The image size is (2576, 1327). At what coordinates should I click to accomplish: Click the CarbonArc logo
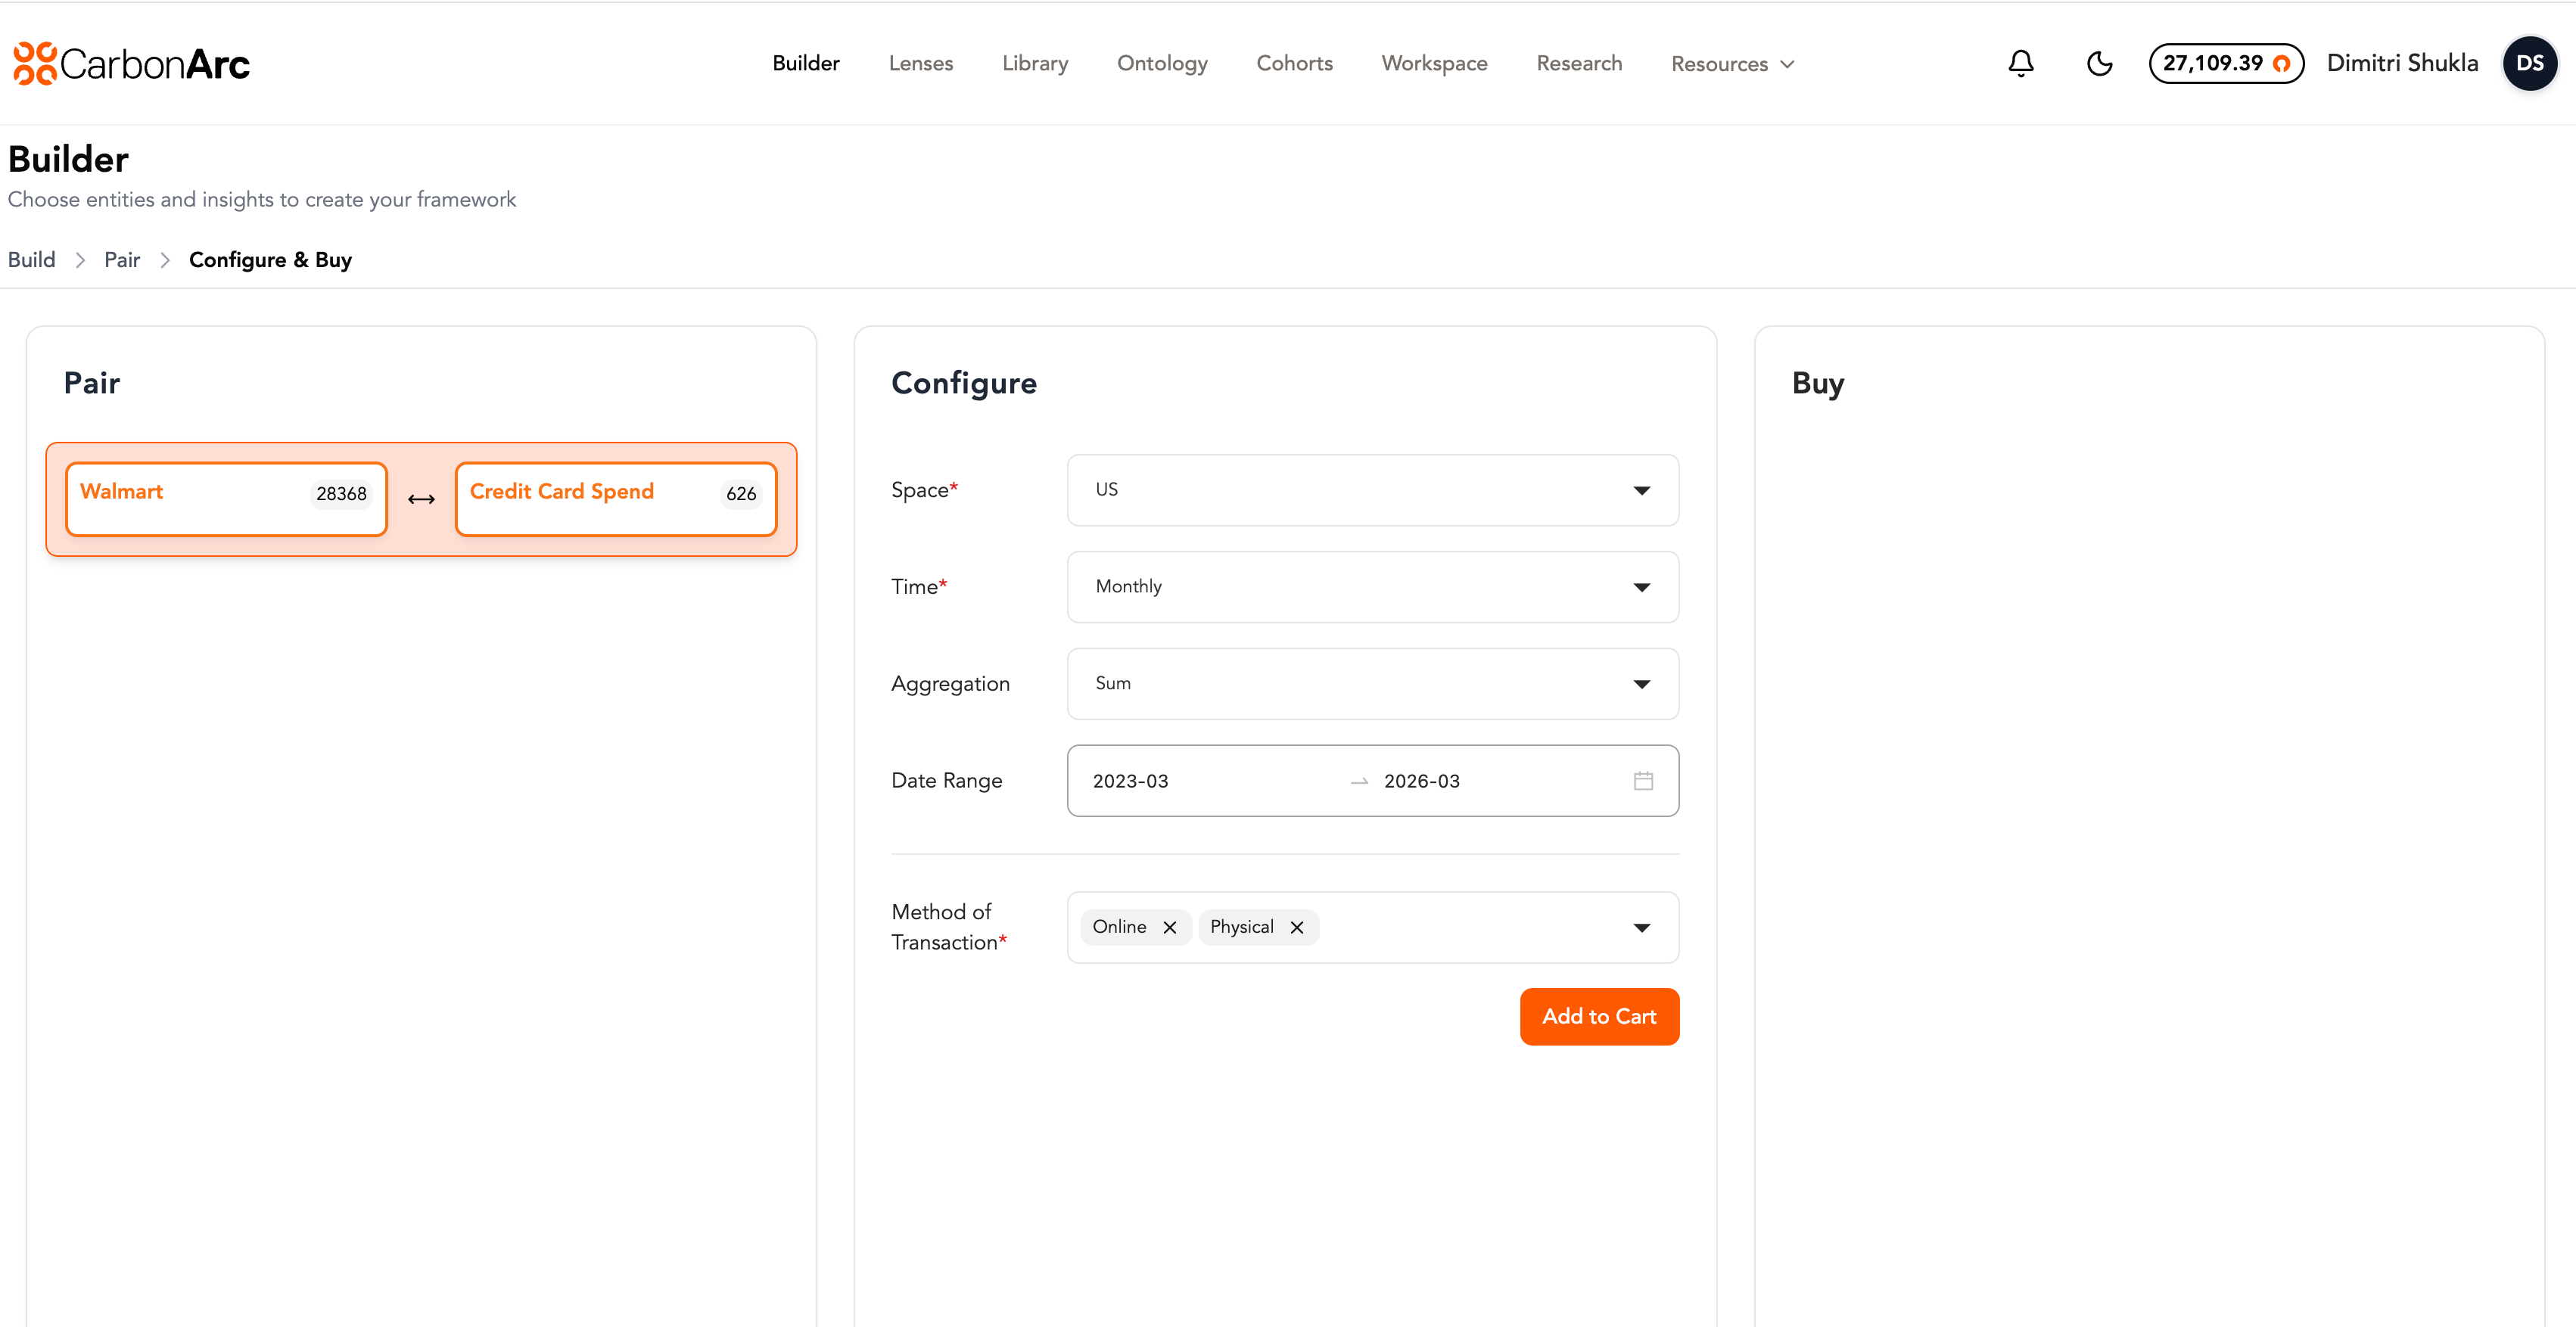[x=131, y=64]
